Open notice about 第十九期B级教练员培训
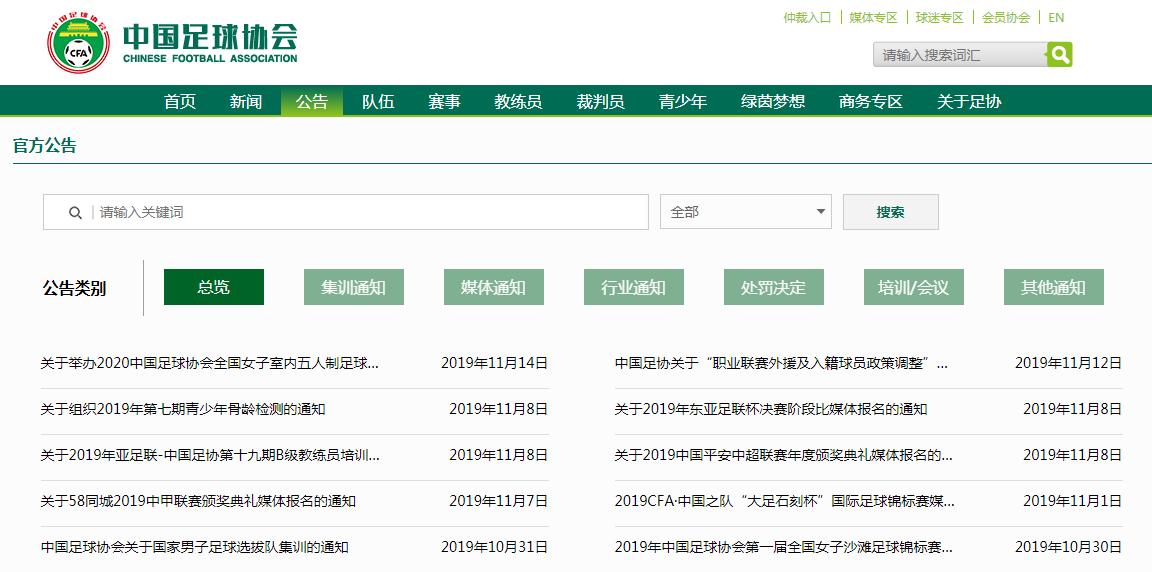Viewport: 1152px width, 572px height. coord(210,455)
